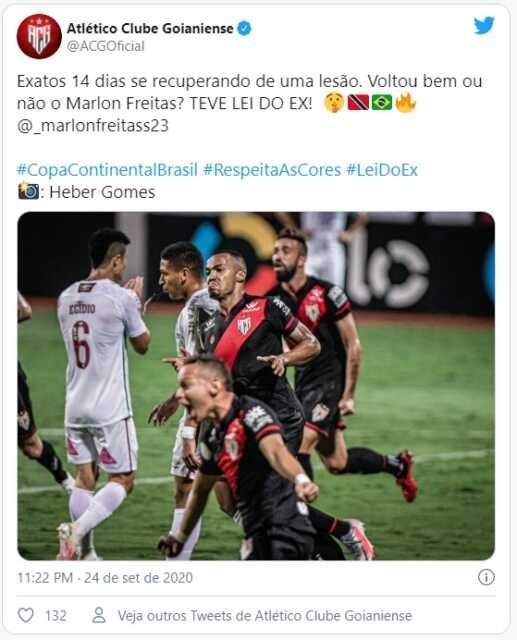Click the camera emoji before Heber Gomes
The height and width of the screenshot is (640, 517).
click(x=29, y=191)
